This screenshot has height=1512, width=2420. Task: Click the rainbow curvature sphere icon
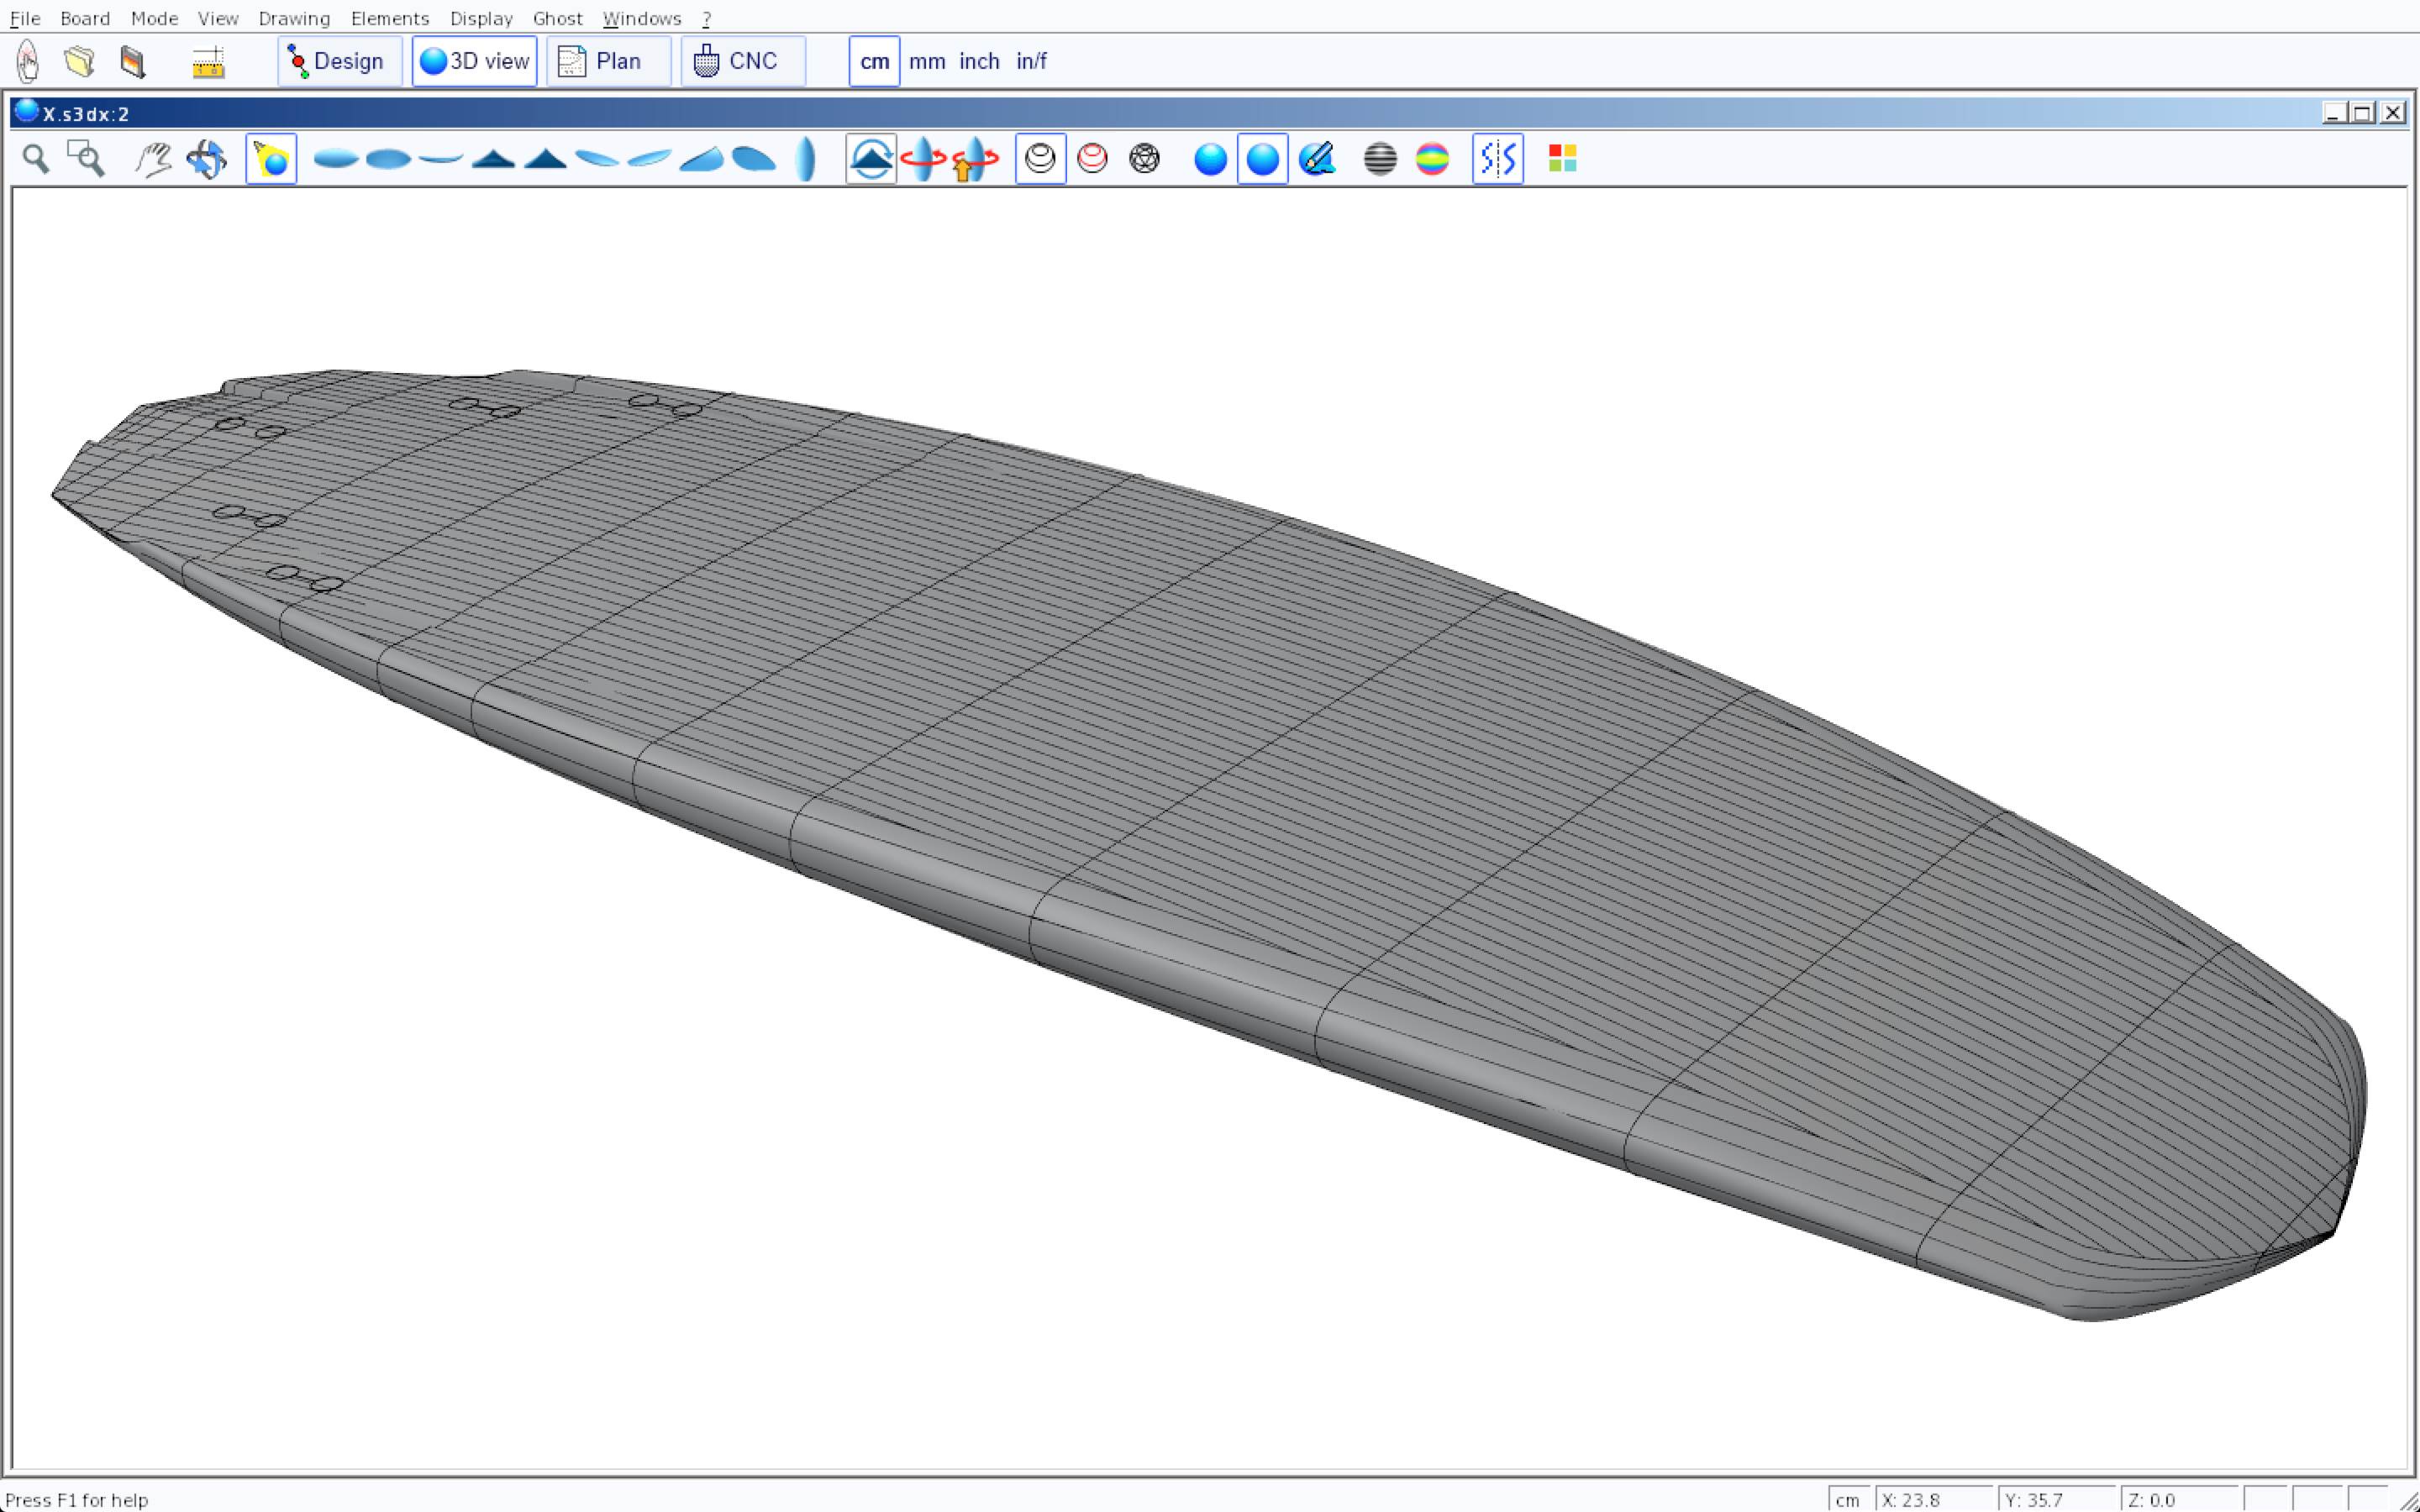(1432, 159)
